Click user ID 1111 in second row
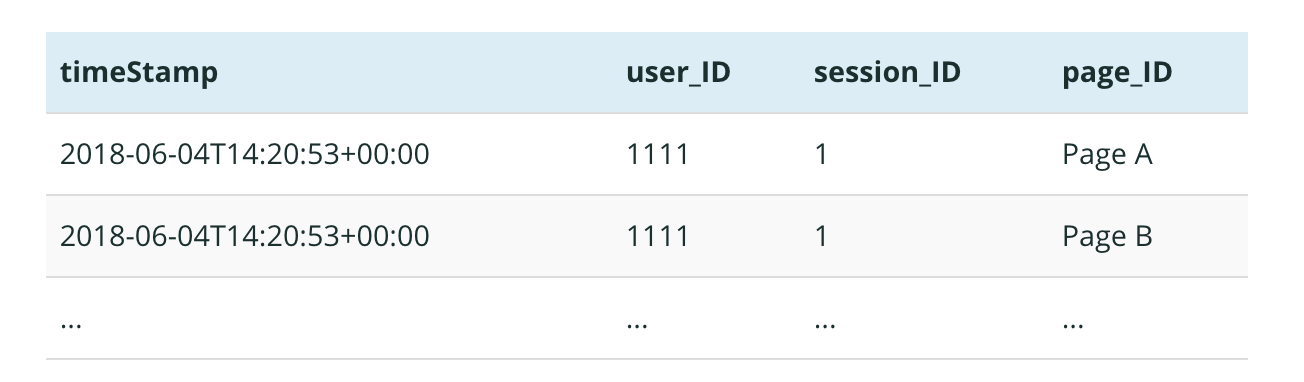 pos(658,235)
